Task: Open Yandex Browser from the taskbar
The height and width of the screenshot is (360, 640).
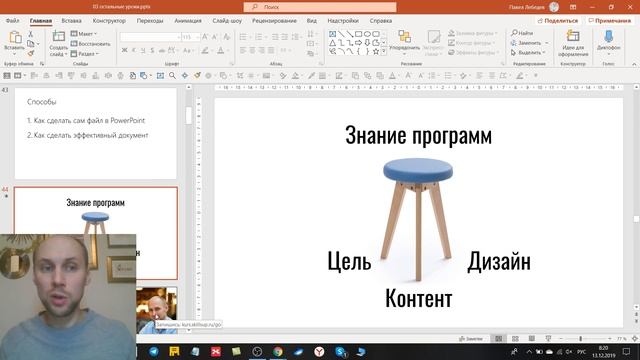Action: [x=319, y=351]
